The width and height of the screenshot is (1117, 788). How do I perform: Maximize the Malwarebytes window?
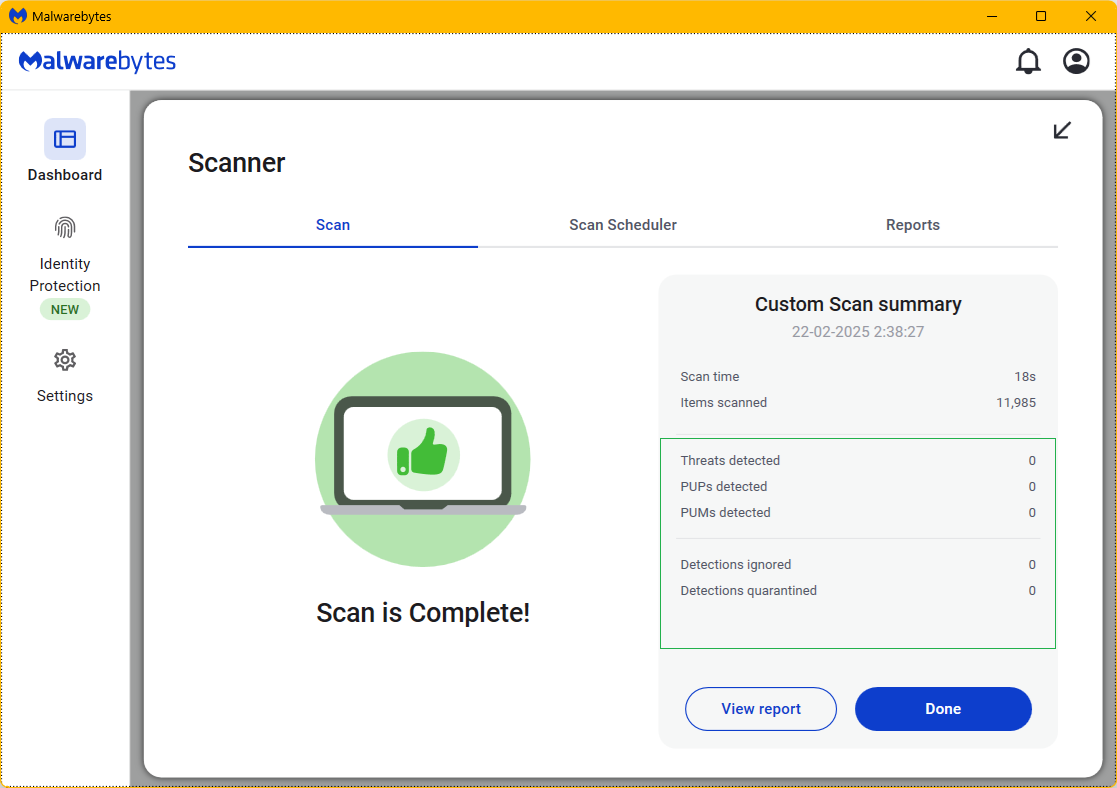(x=1041, y=16)
